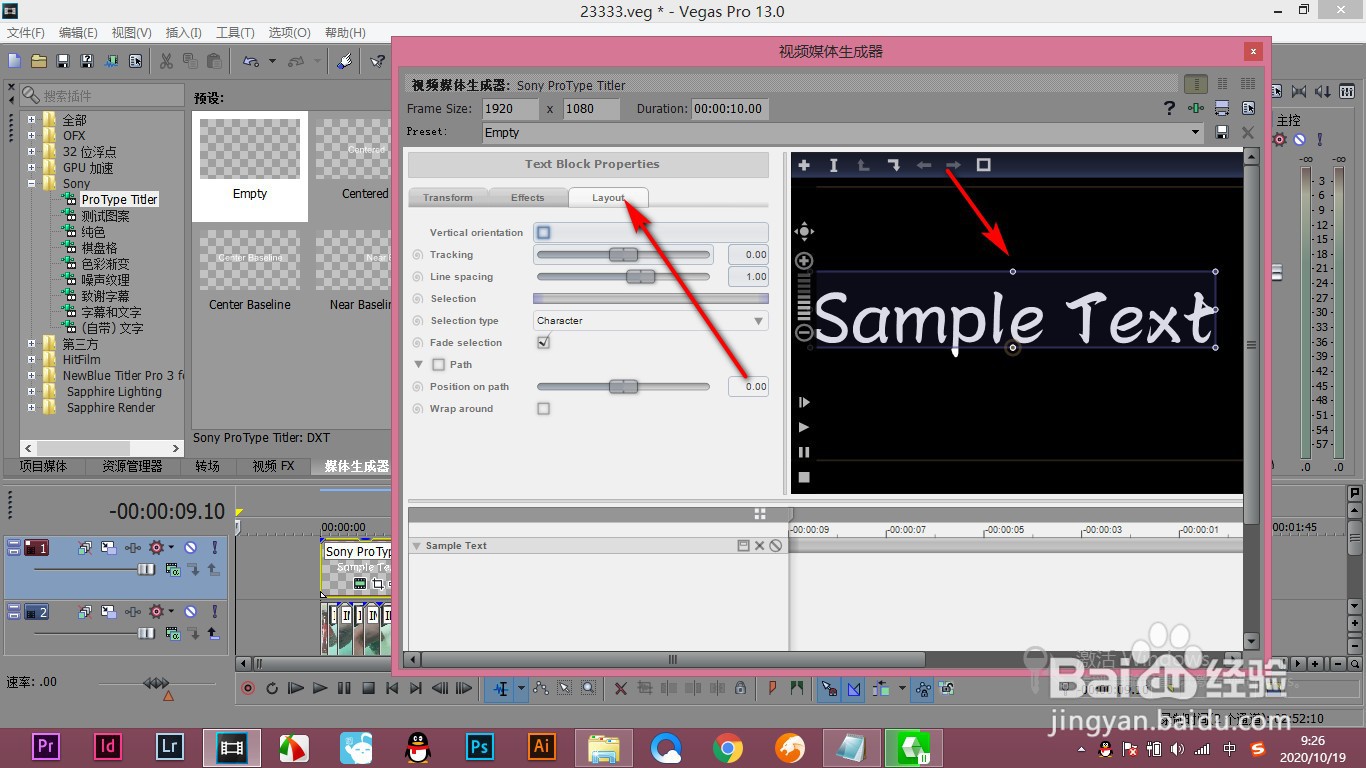The height and width of the screenshot is (768, 1366).
Task: Mute video track 1
Action: point(190,548)
